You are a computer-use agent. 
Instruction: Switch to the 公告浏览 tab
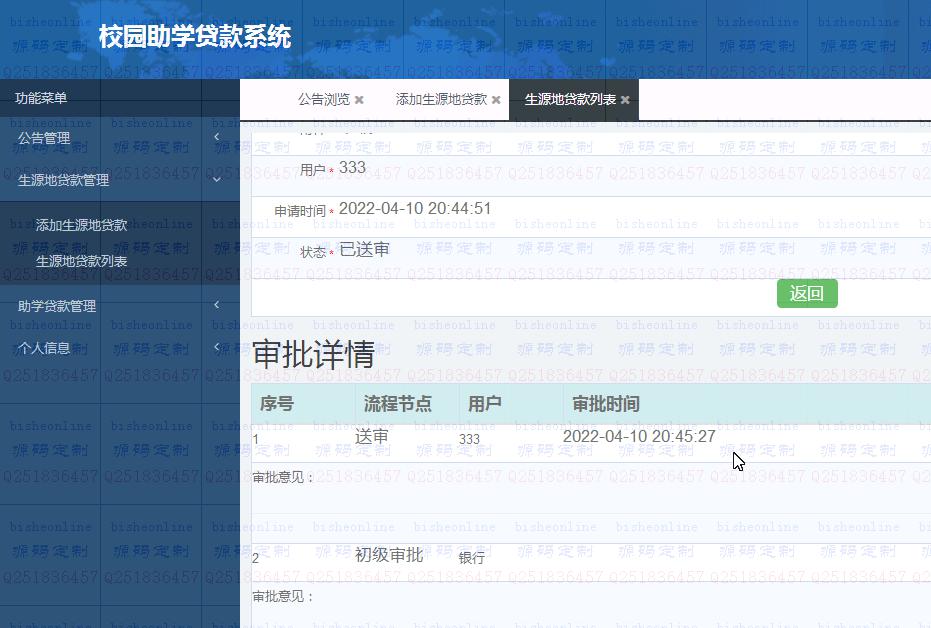pos(324,99)
